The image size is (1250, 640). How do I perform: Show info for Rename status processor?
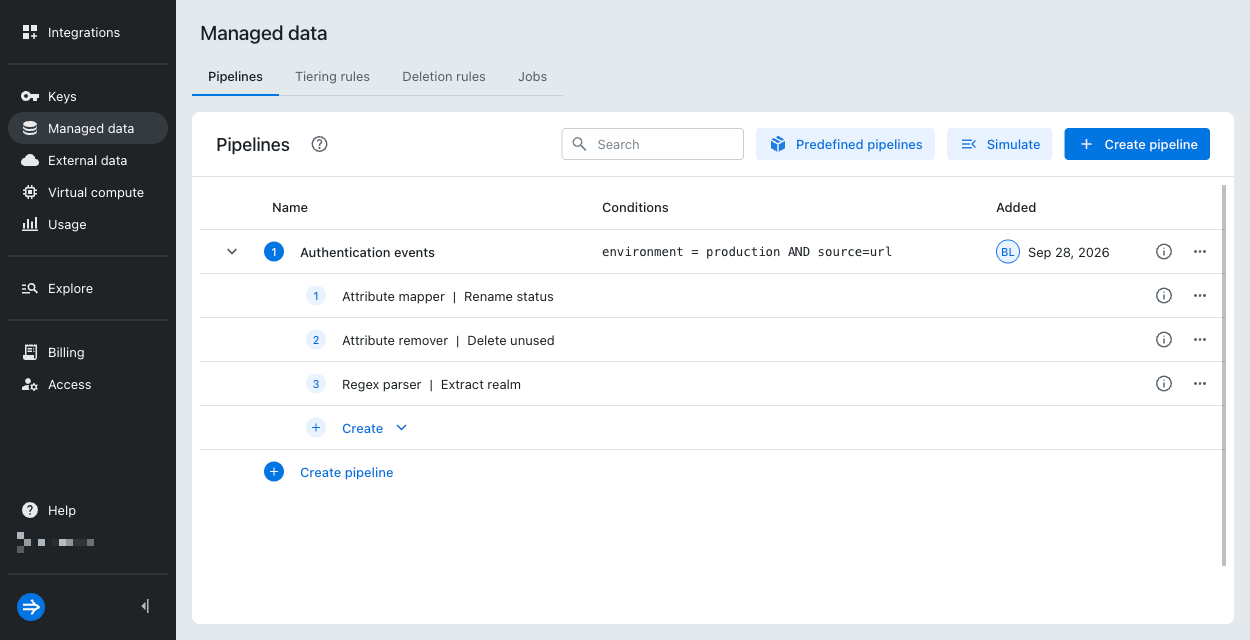click(1163, 296)
